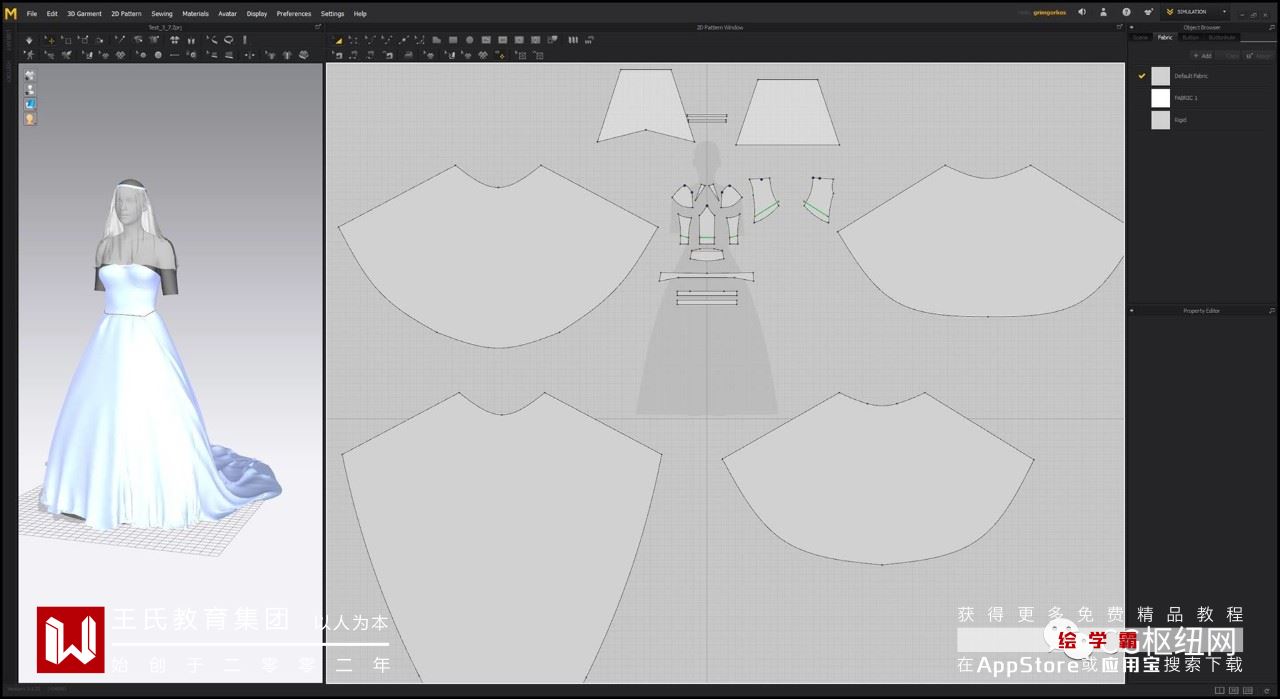This screenshot has width=1280, height=699.
Task: Click the Assign button in Fabric list
Action: (1258, 56)
